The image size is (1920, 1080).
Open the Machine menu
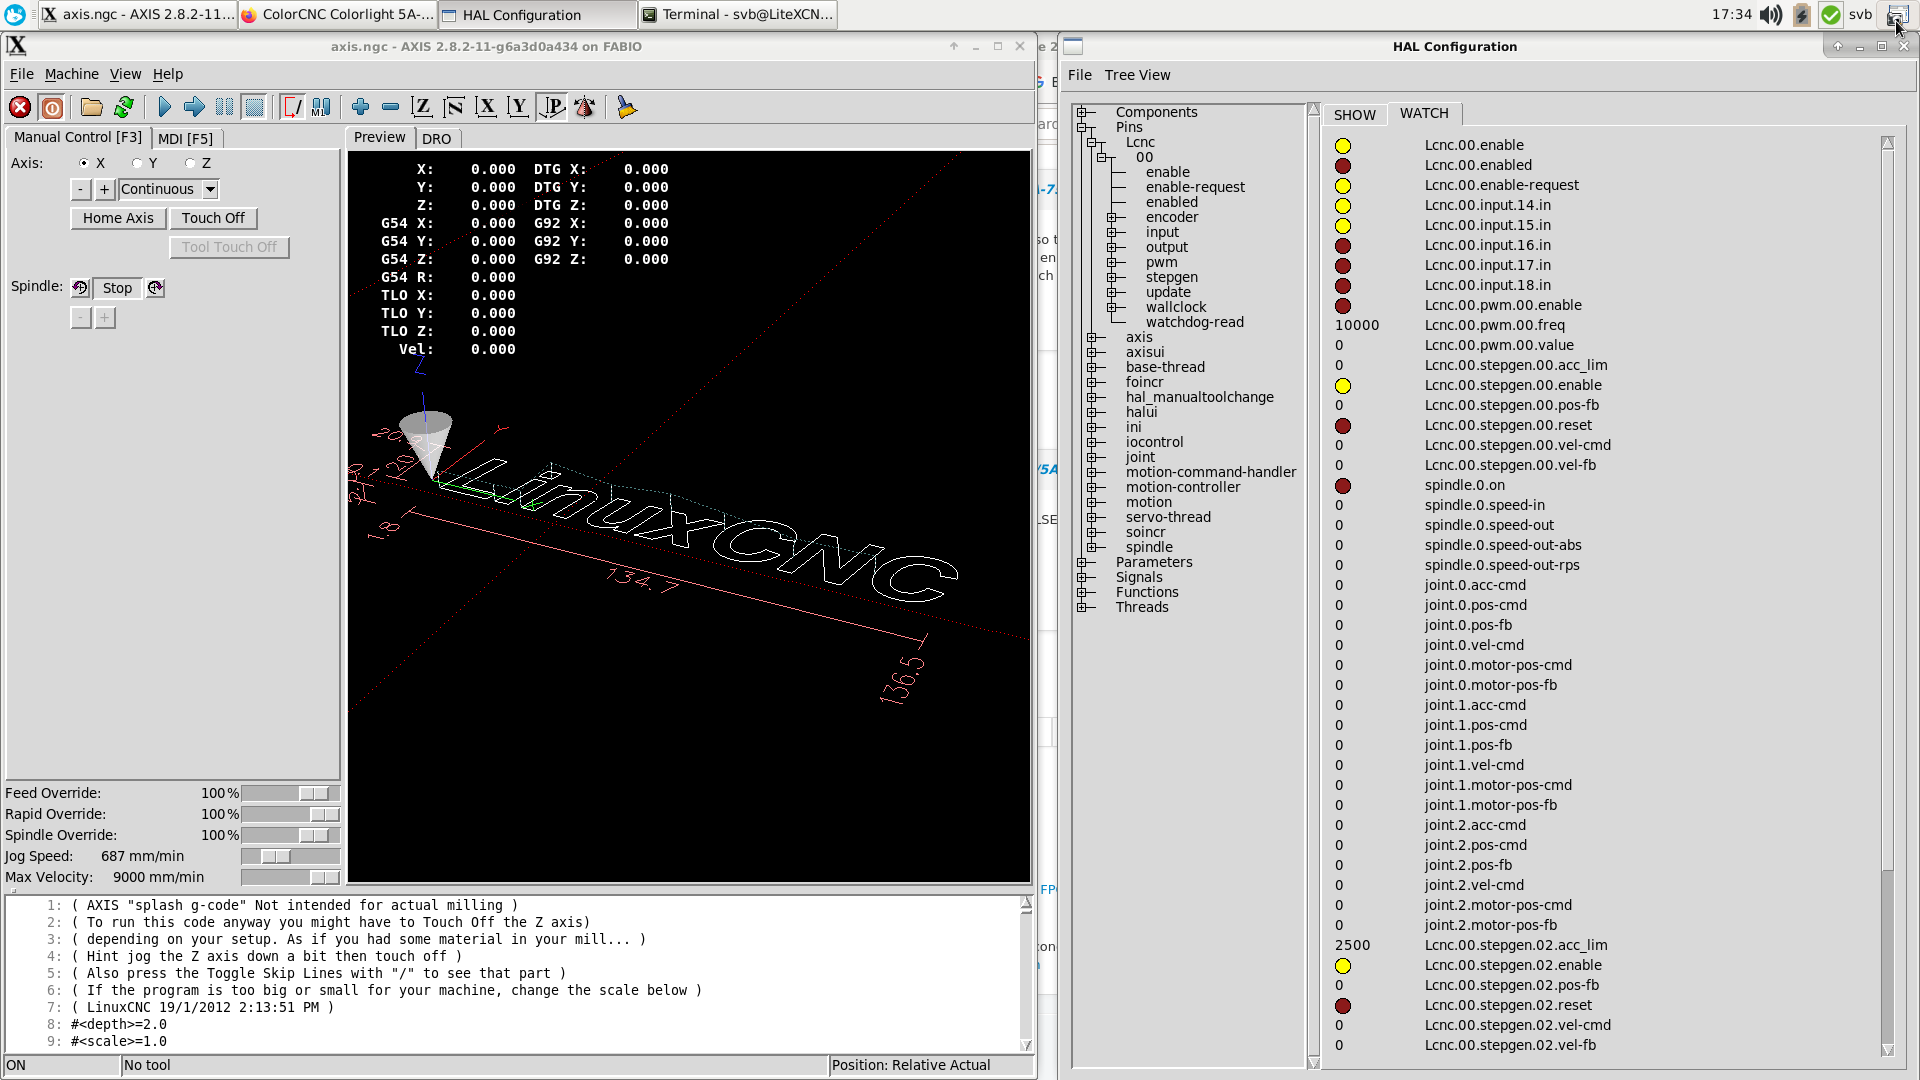(72, 74)
